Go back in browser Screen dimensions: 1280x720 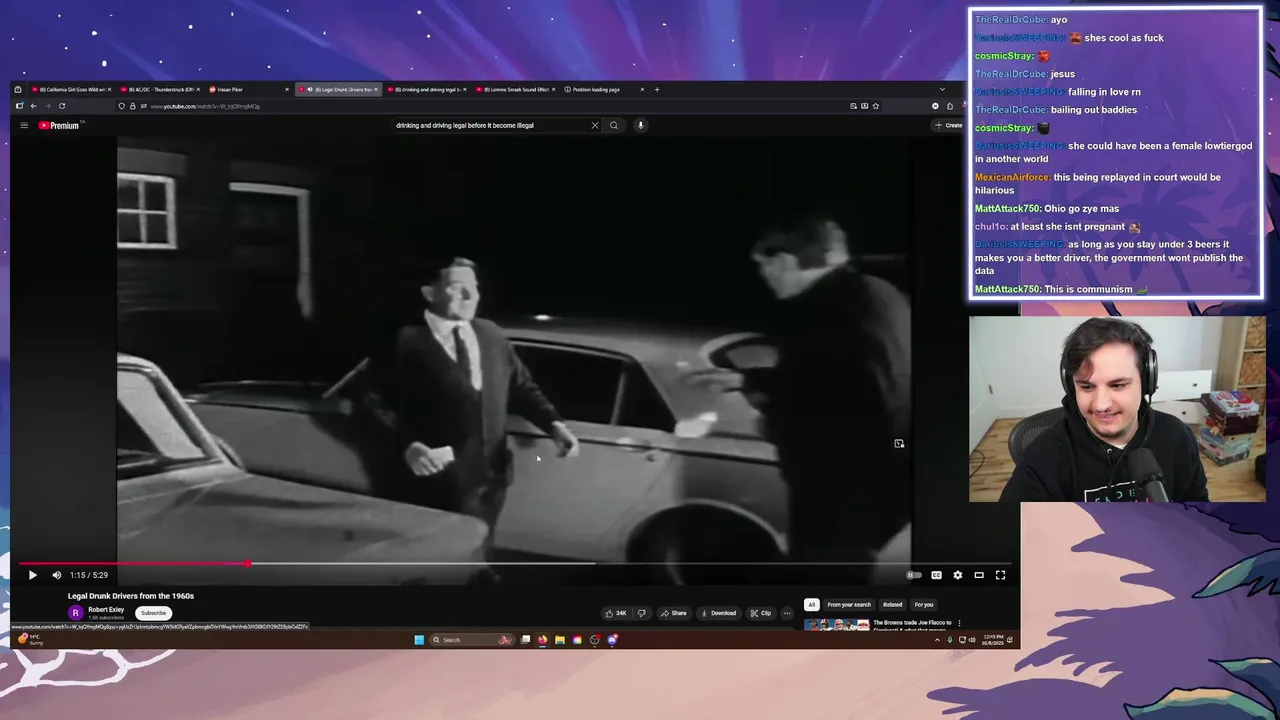click(x=33, y=106)
